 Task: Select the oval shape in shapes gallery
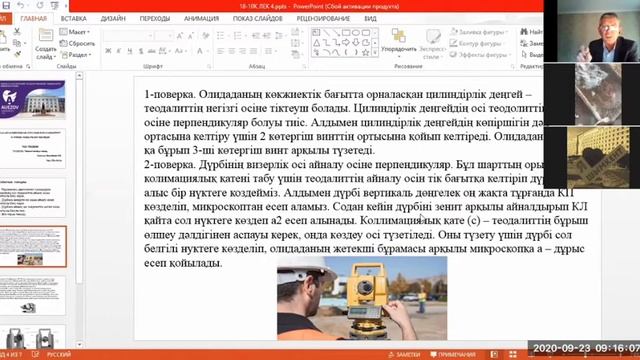[356, 32]
